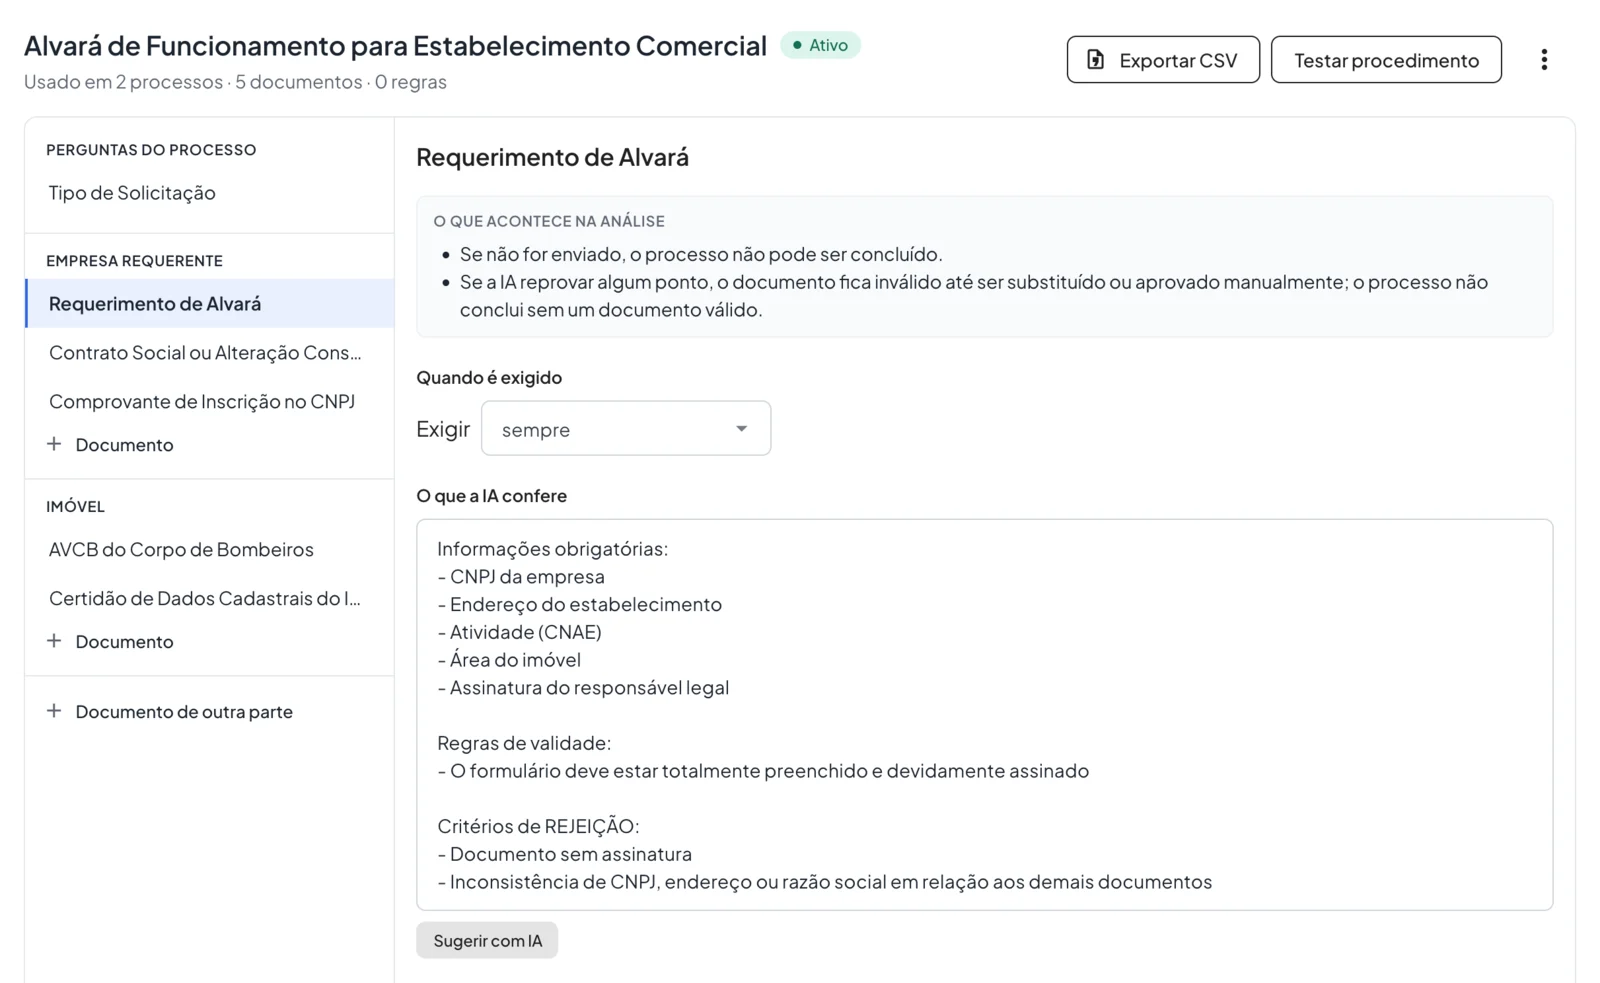The width and height of the screenshot is (1600, 983).
Task: Click the 'IMÓVEL' section header
Action: point(75,507)
